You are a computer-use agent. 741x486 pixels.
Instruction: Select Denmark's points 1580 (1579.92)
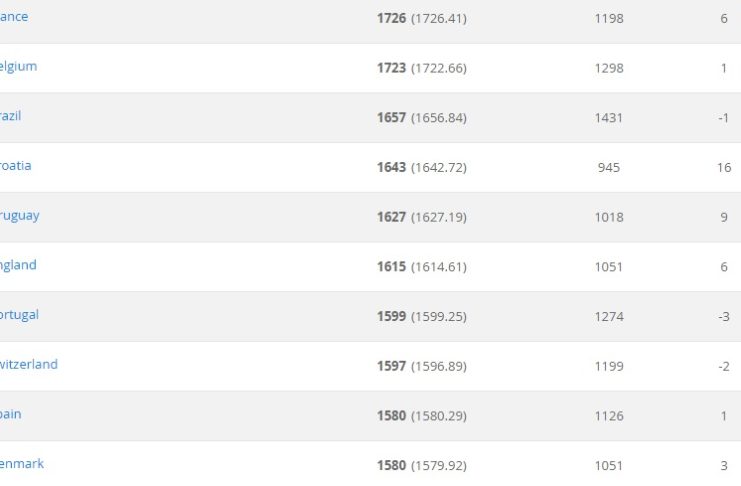[x=421, y=465]
